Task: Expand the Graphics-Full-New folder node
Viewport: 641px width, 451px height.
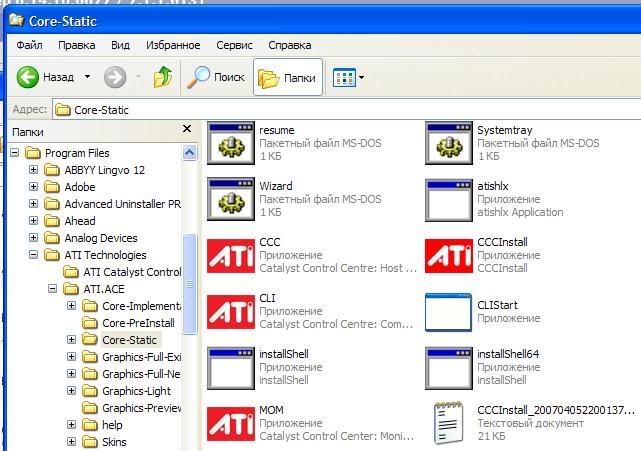Action: 71,373
